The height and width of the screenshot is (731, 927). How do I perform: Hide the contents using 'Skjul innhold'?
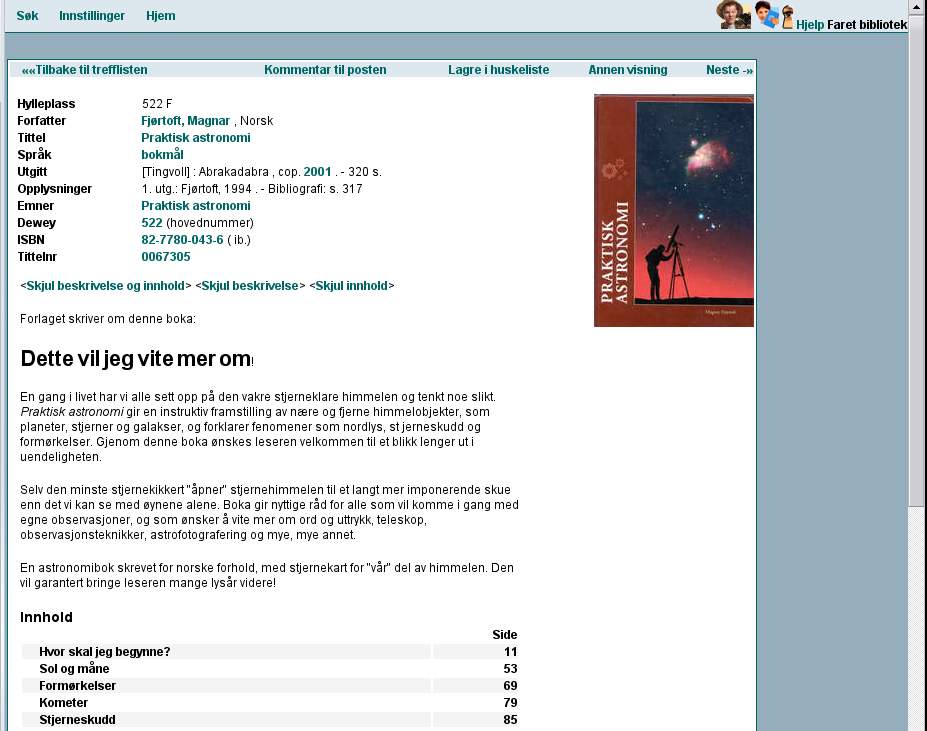(x=349, y=285)
